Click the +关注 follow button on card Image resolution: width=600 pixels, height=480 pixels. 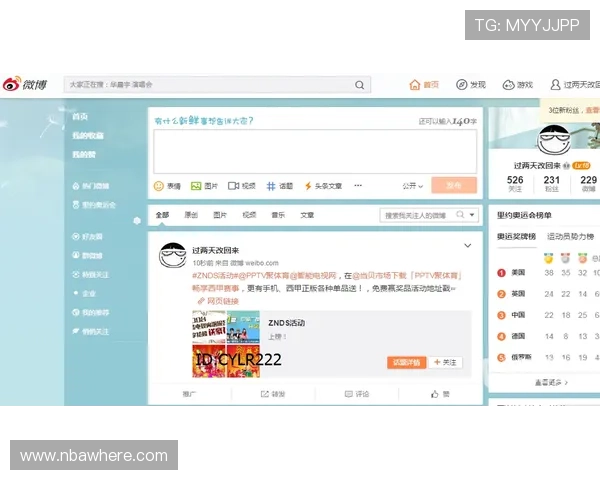pyautogui.click(x=445, y=362)
